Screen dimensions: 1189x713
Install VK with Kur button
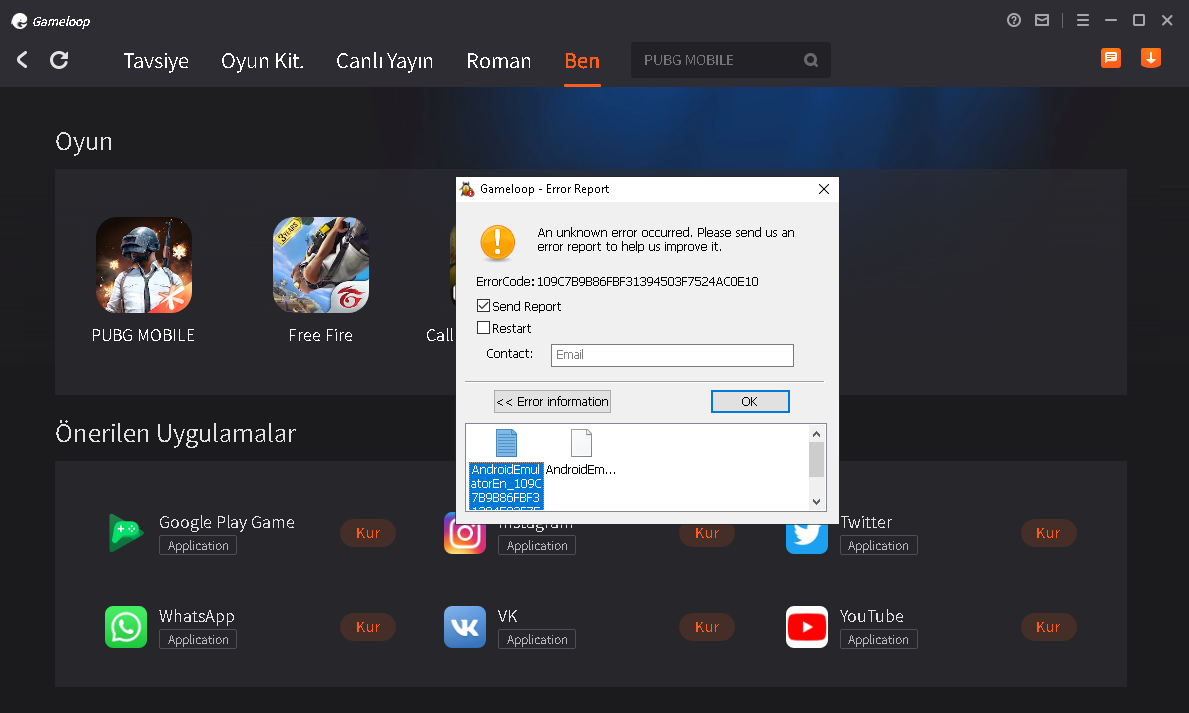coord(707,627)
